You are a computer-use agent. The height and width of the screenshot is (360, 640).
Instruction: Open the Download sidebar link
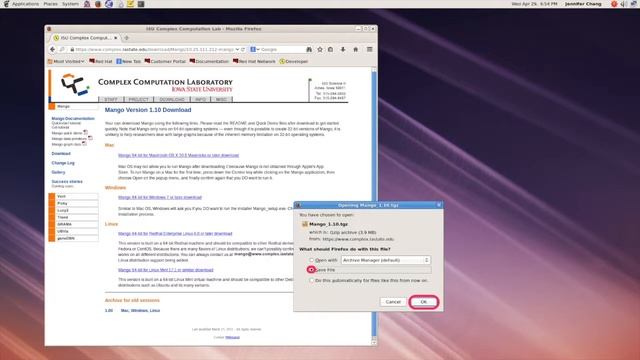61,153
